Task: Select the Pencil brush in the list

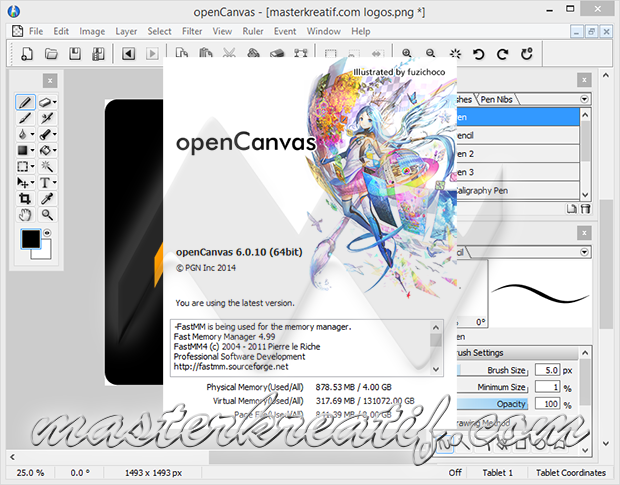Action: coord(518,136)
